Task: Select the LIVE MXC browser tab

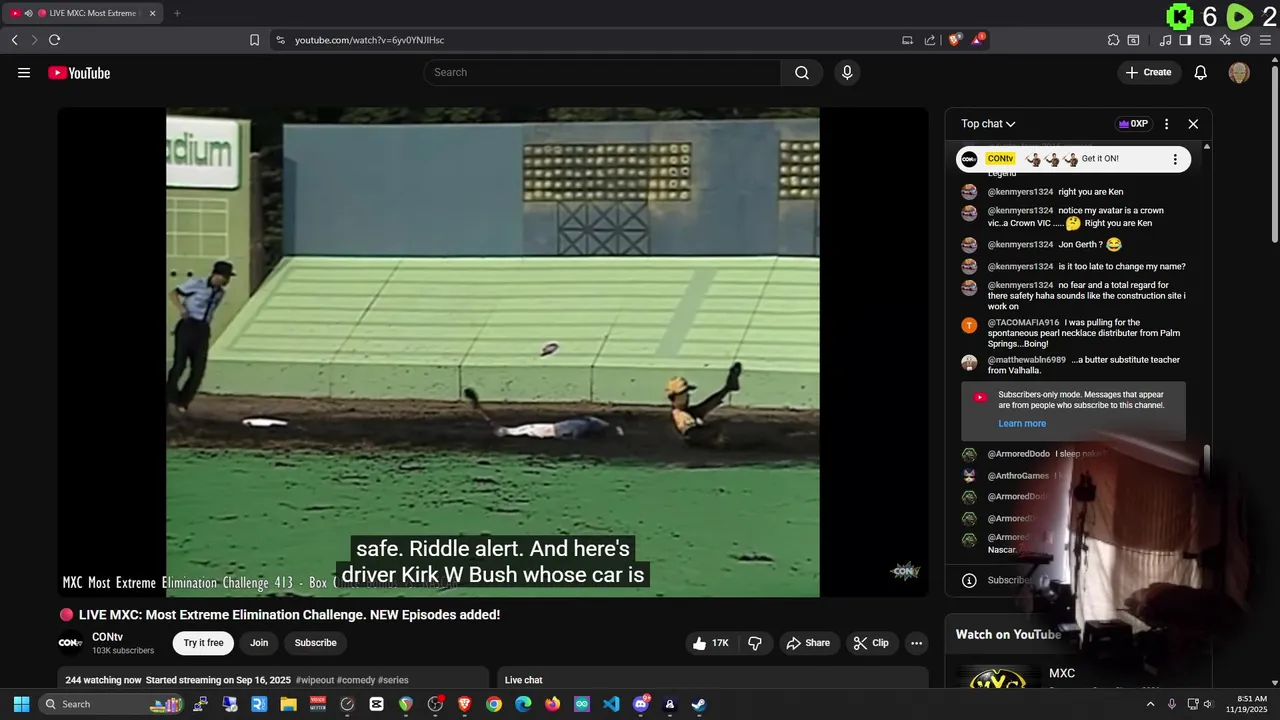Action: pyautogui.click(x=83, y=13)
